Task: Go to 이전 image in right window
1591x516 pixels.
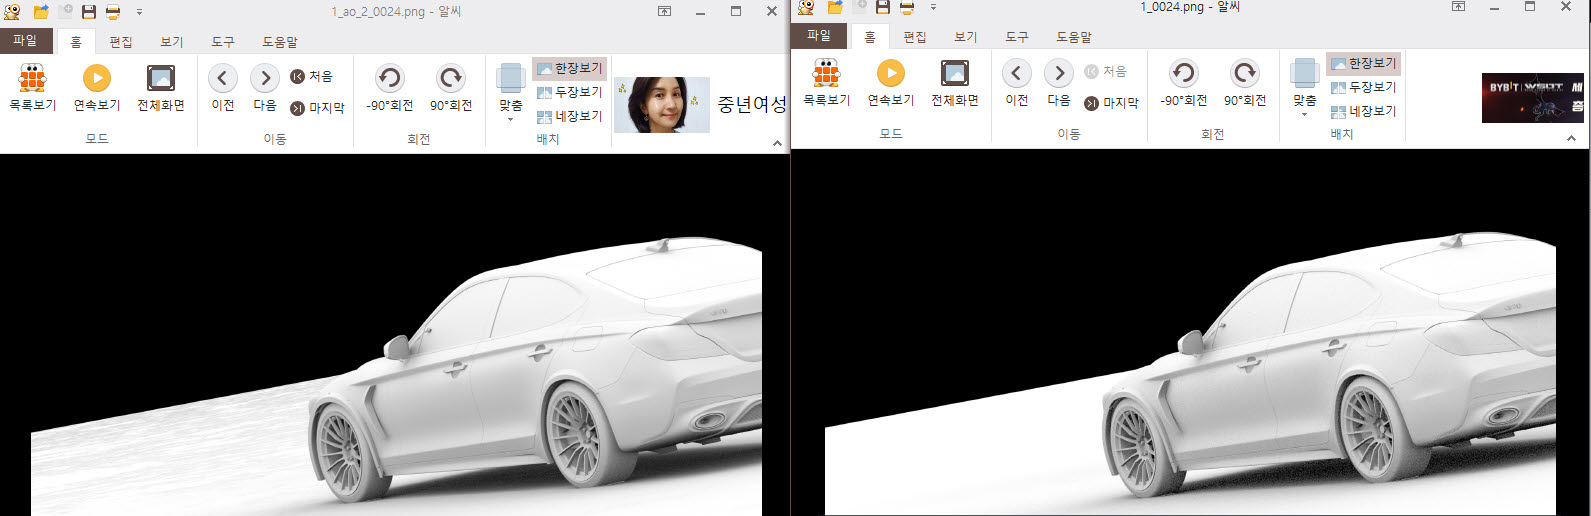Action: click(x=1017, y=82)
